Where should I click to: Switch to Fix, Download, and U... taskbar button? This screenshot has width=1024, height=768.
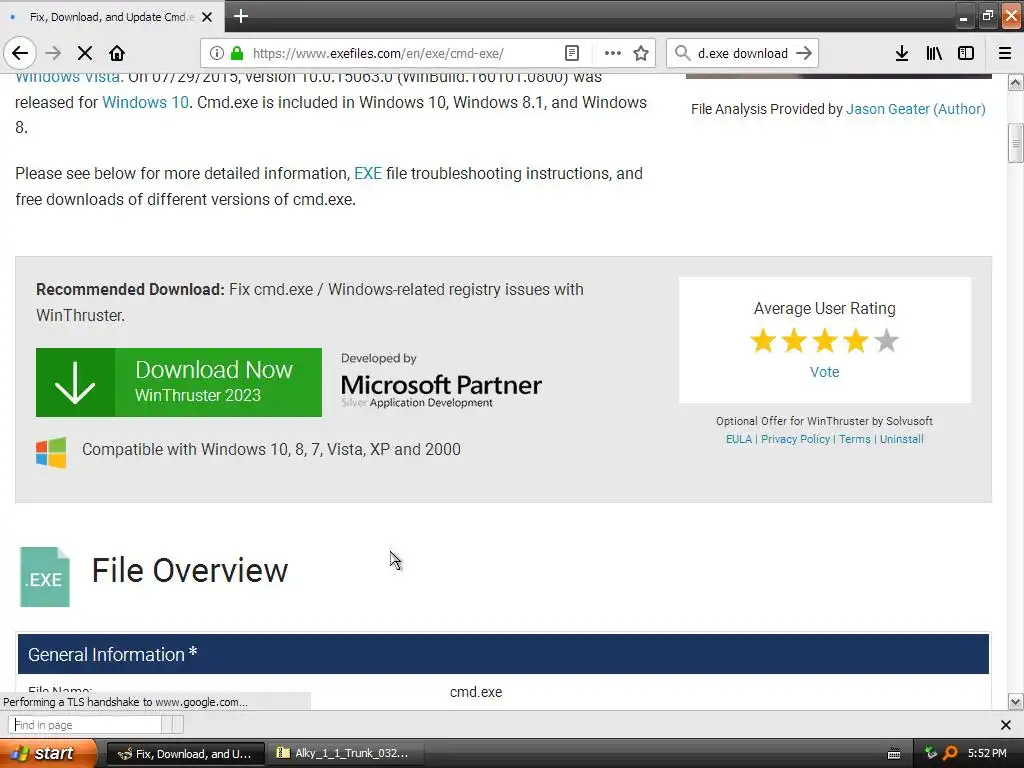[x=185, y=754]
